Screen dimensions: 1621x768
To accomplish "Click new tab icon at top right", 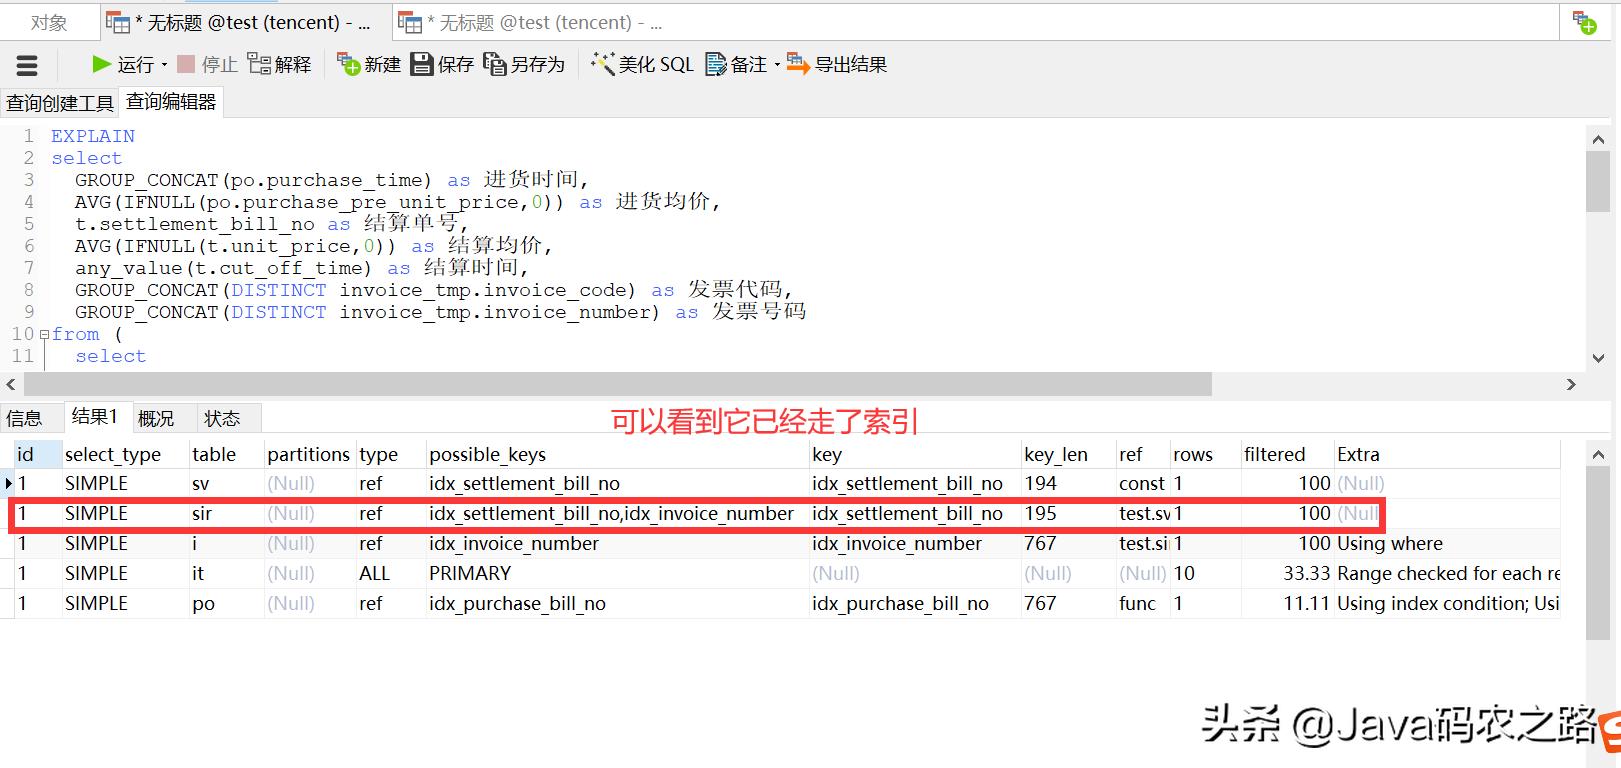I will (x=1585, y=23).
